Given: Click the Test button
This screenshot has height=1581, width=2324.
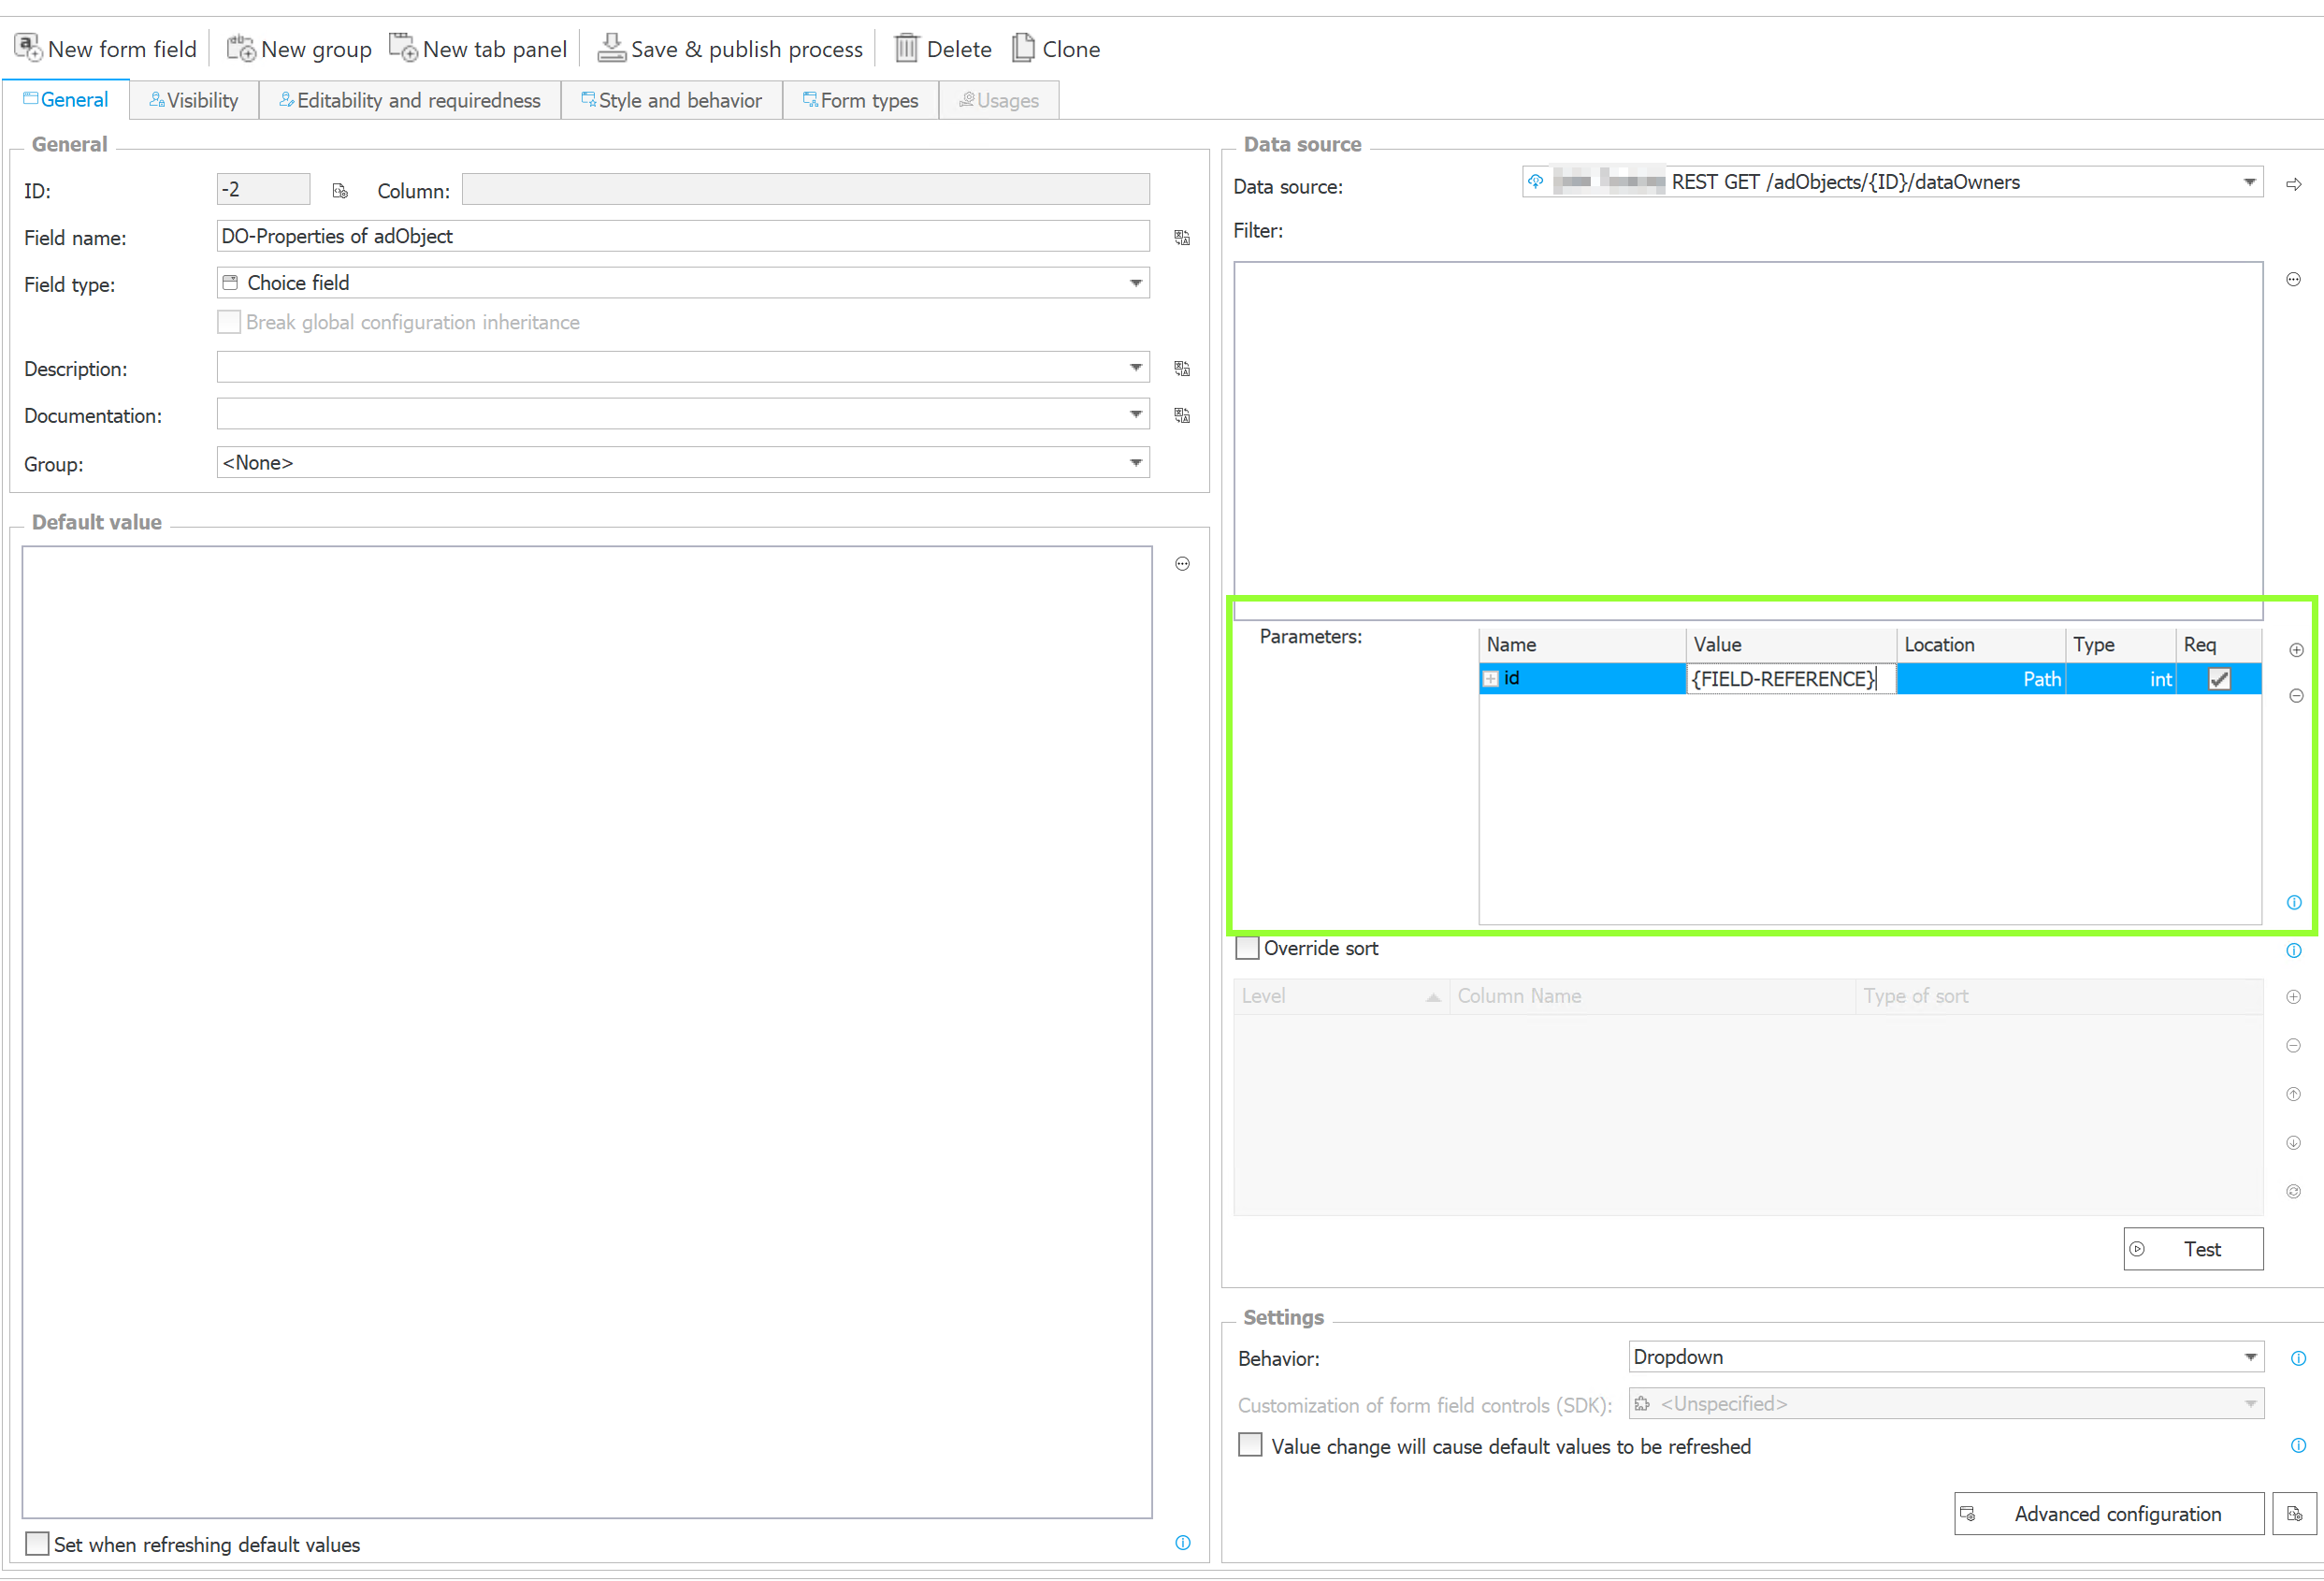Looking at the screenshot, I should [x=2193, y=1249].
